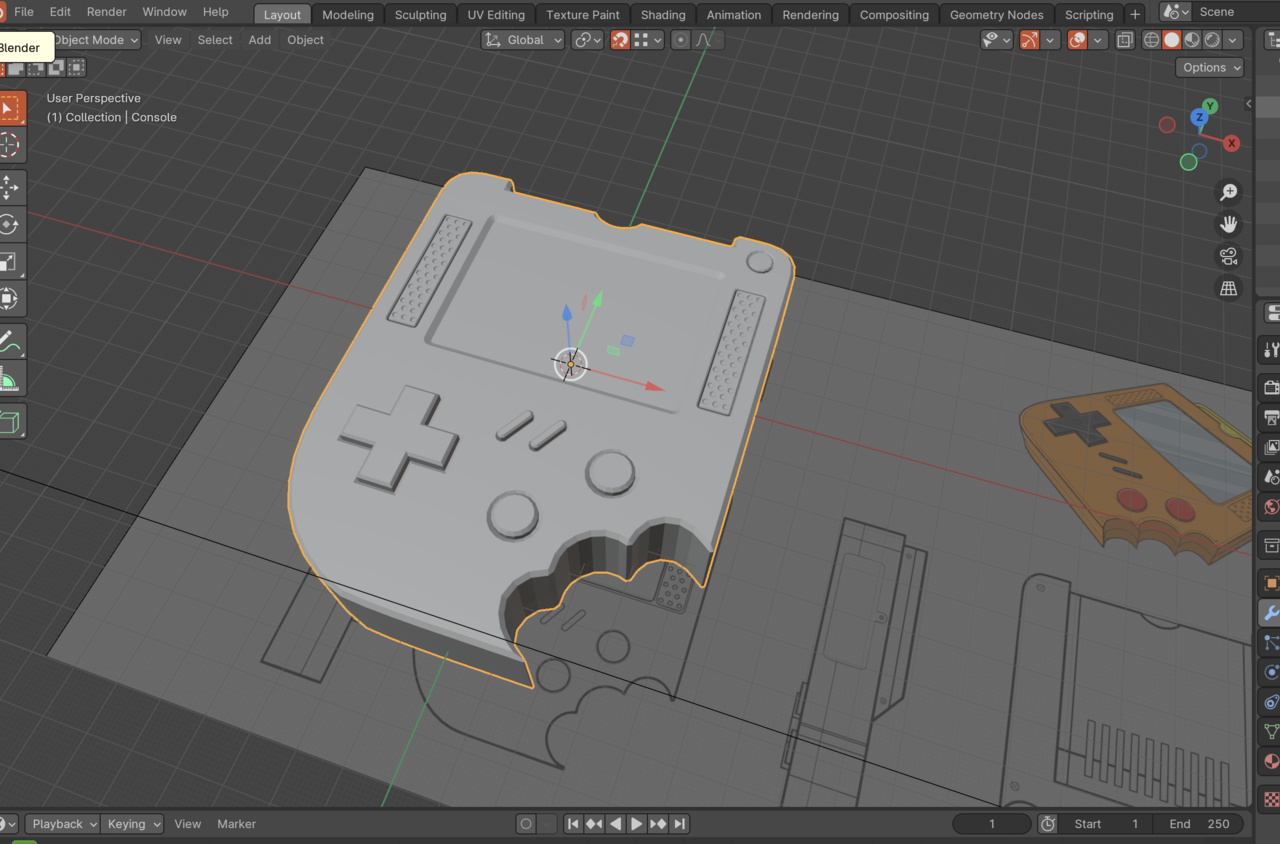Click the zoom magnifier viewport icon
1280x844 pixels.
coord(1229,192)
